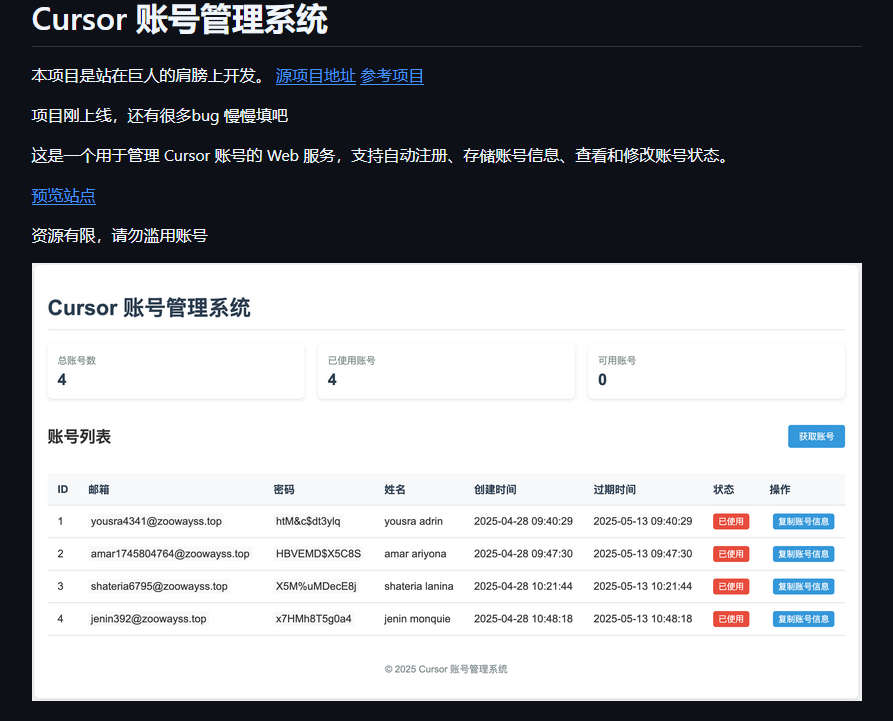Click the password htM&c$dt3ylq
Viewport: 893px width, 721px height.
click(308, 521)
